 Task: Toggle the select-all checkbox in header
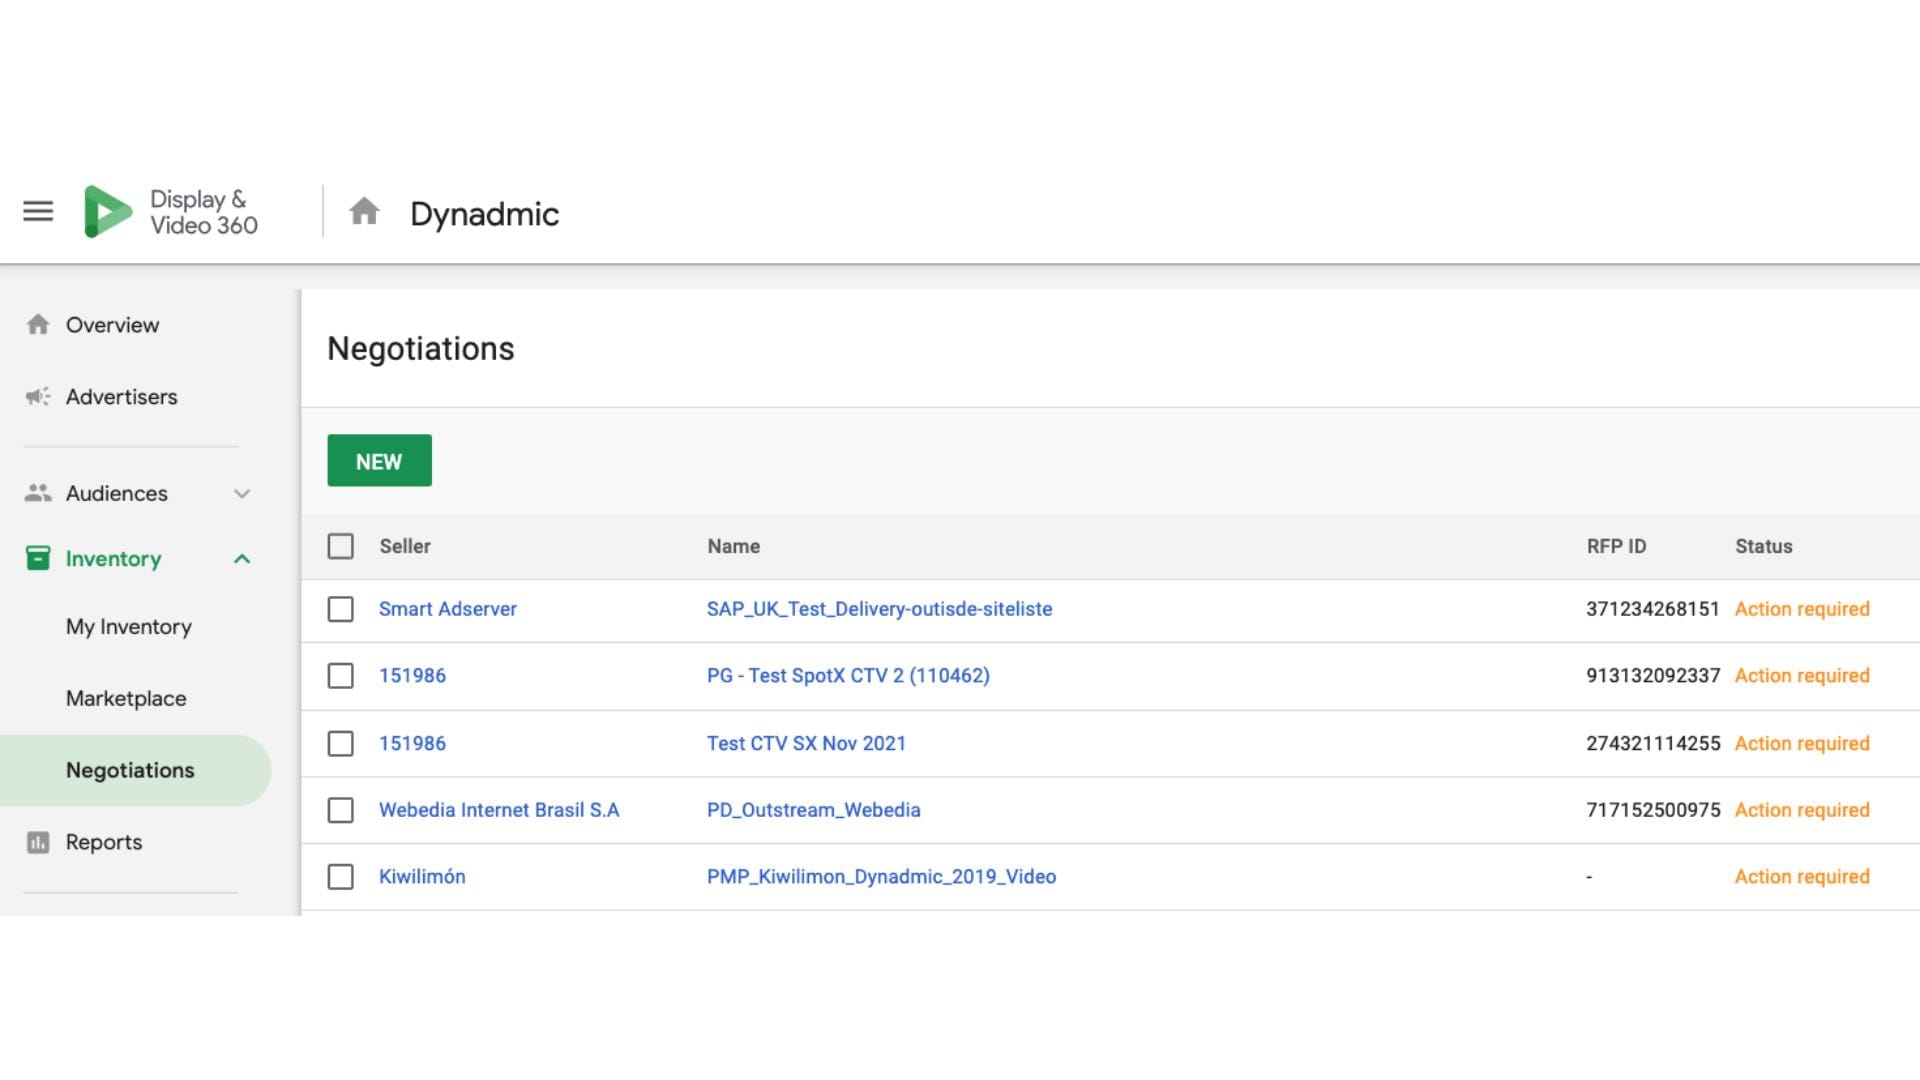340,546
